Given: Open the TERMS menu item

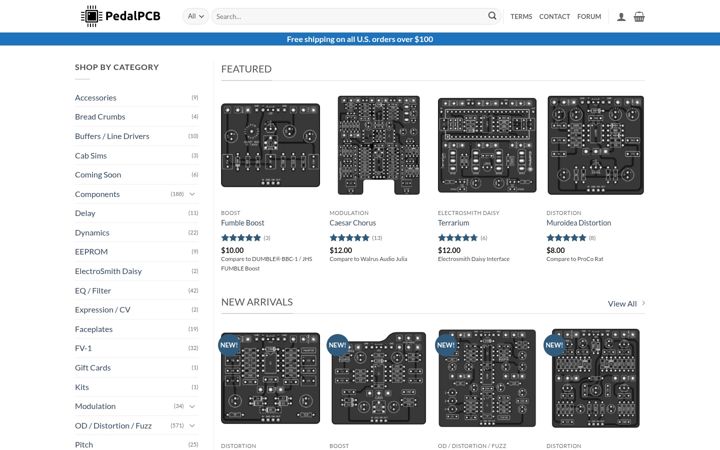Looking at the screenshot, I should (521, 17).
